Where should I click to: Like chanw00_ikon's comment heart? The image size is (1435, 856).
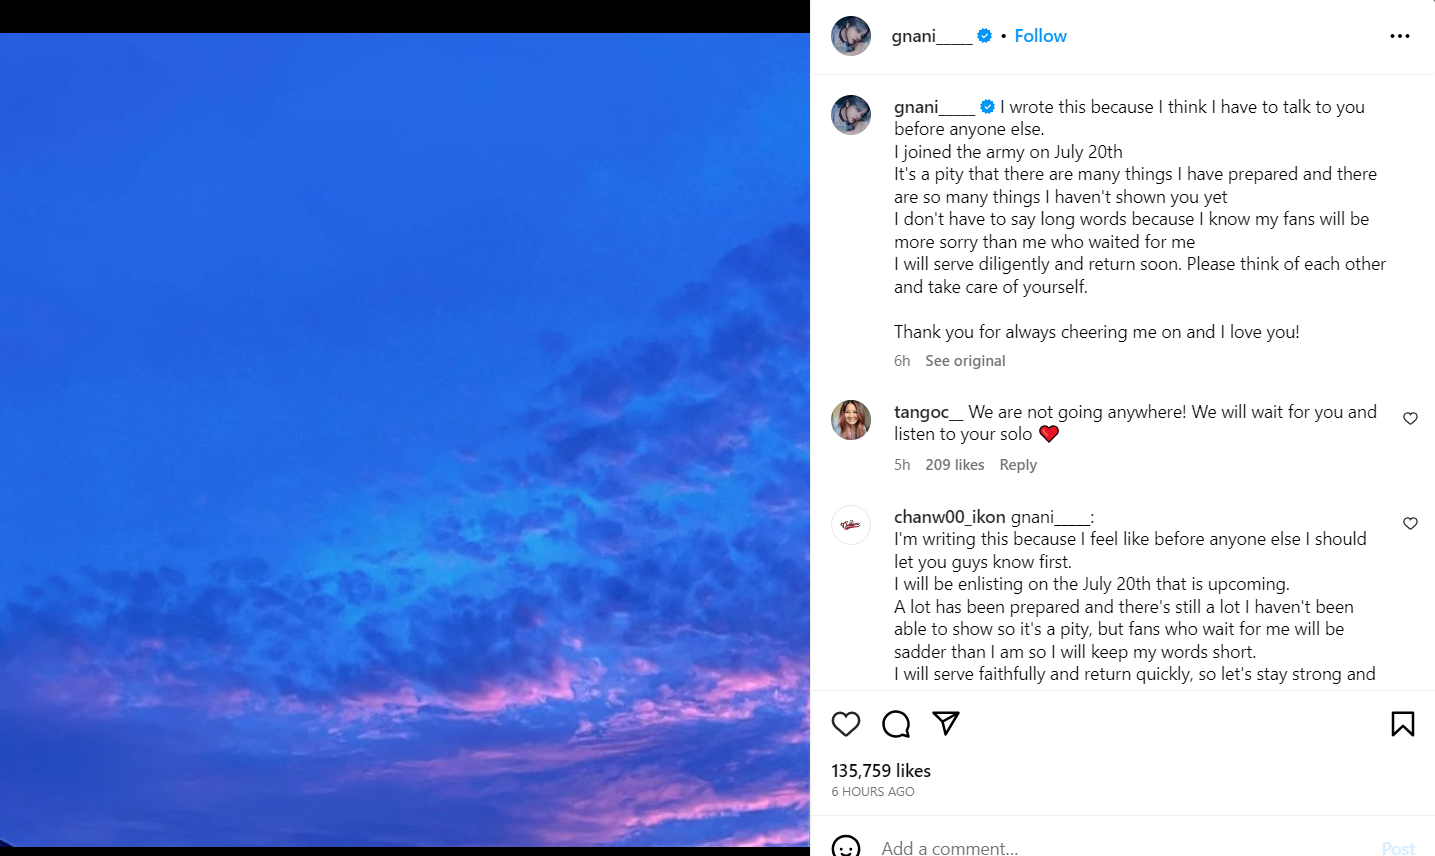click(x=1410, y=524)
